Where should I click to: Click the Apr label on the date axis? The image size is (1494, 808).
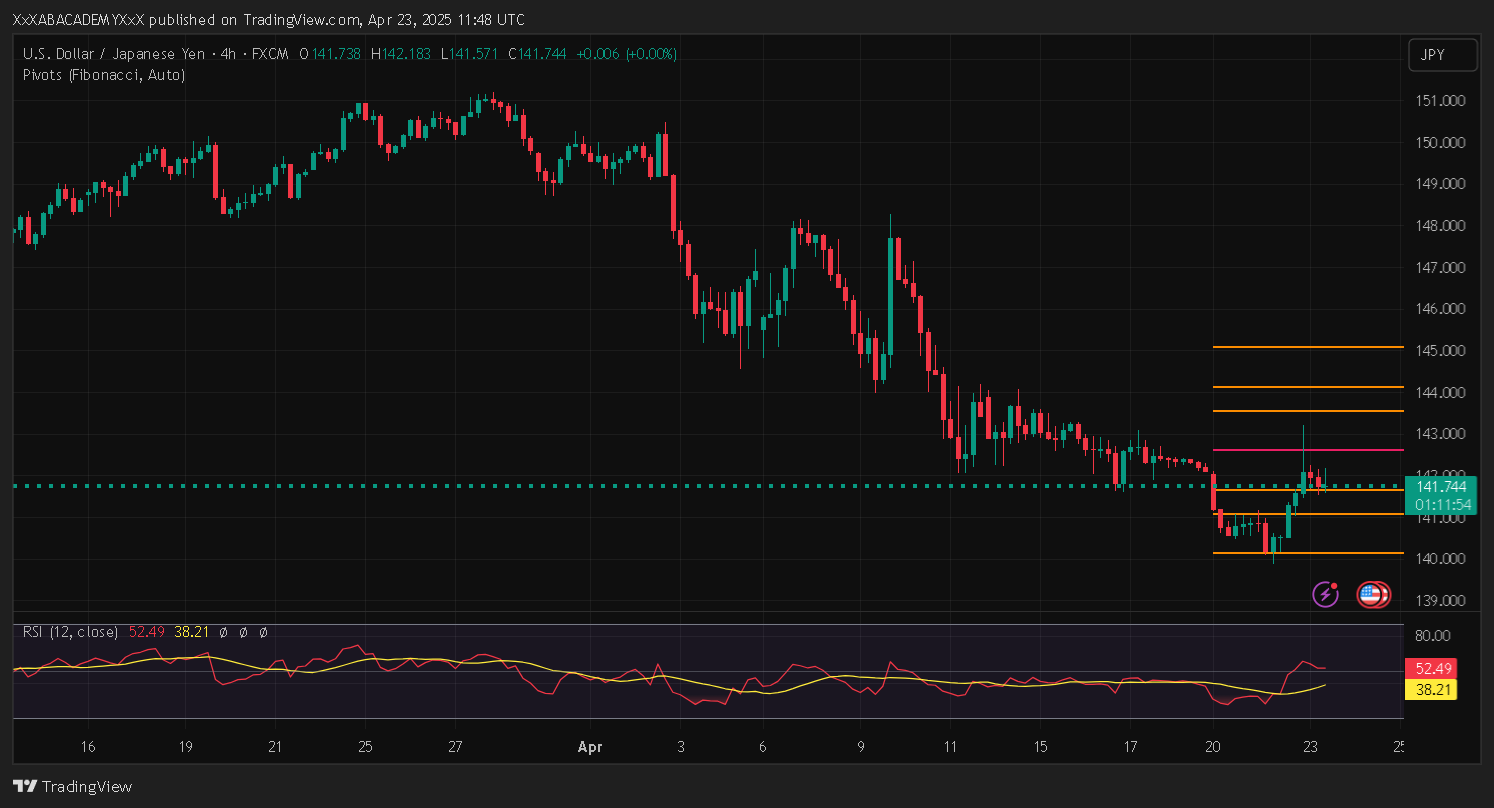pyautogui.click(x=588, y=747)
